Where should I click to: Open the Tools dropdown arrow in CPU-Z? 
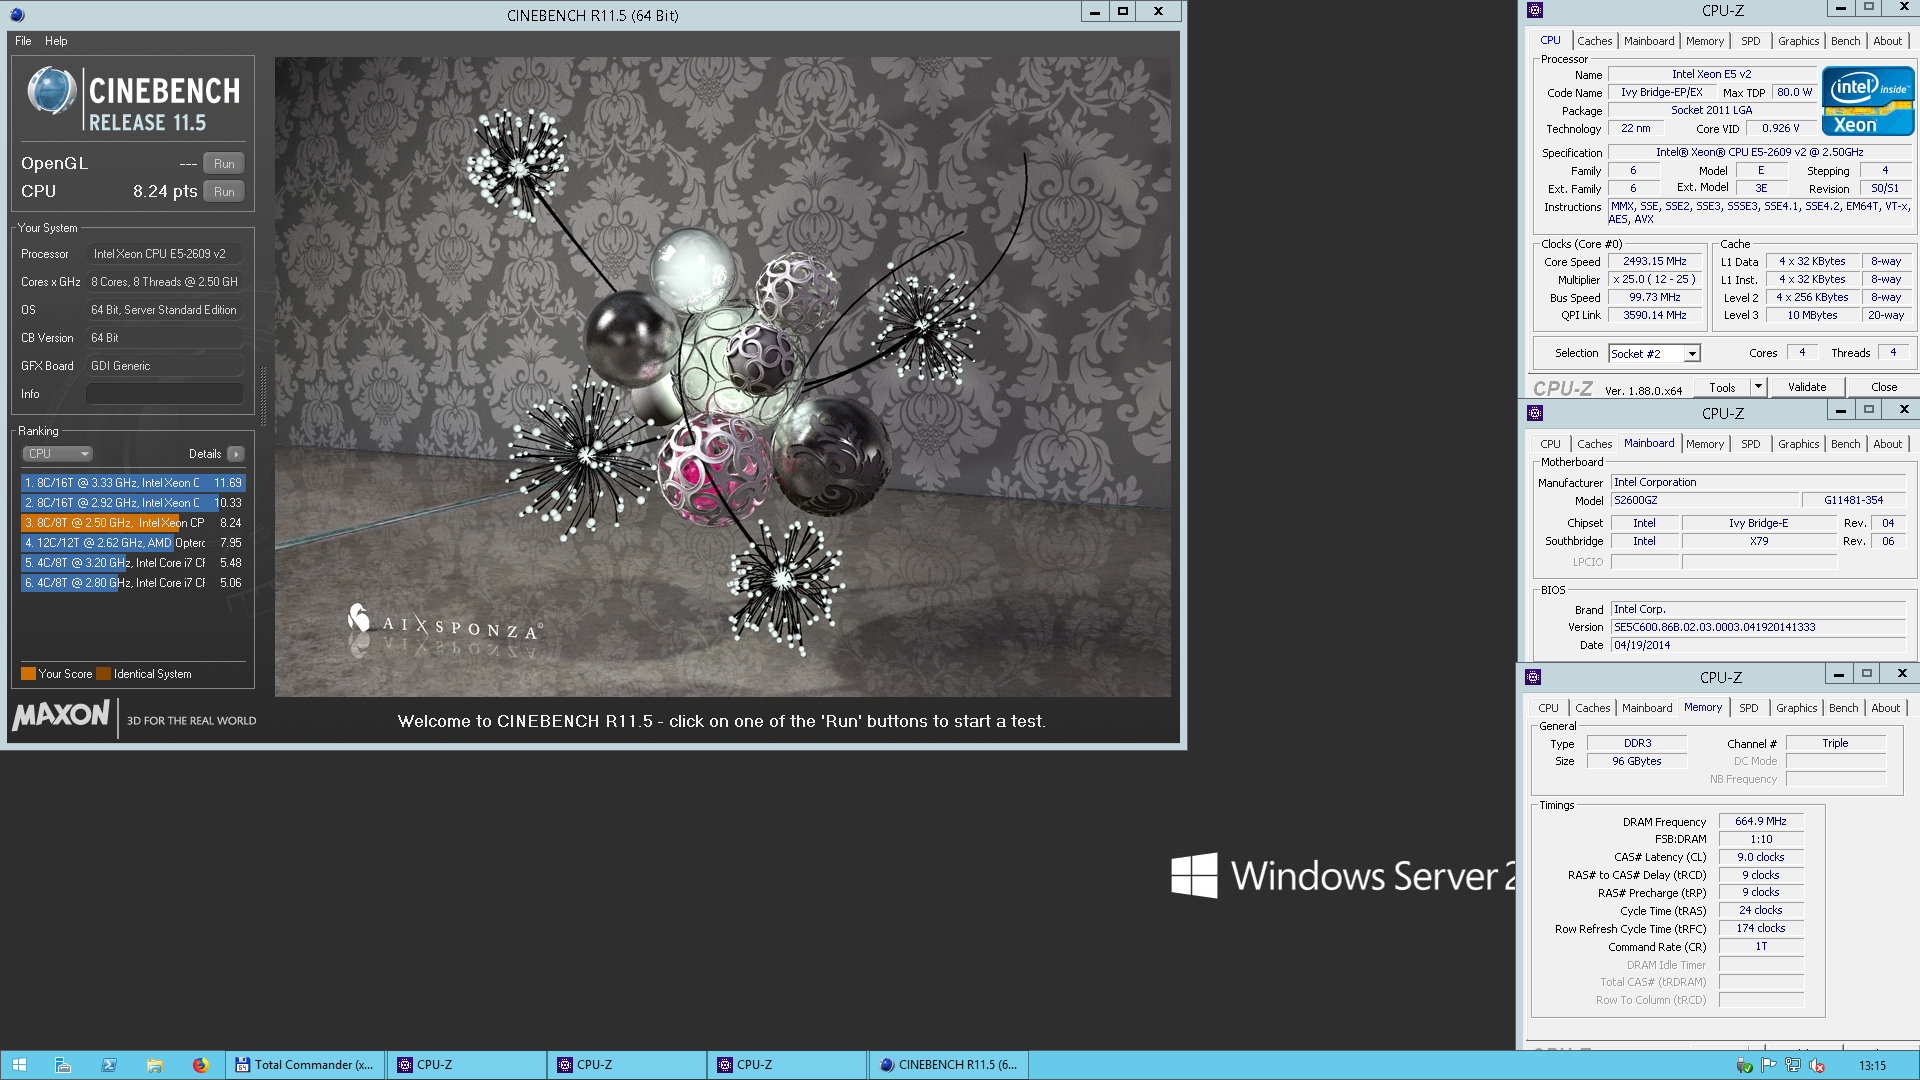point(1758,388)
